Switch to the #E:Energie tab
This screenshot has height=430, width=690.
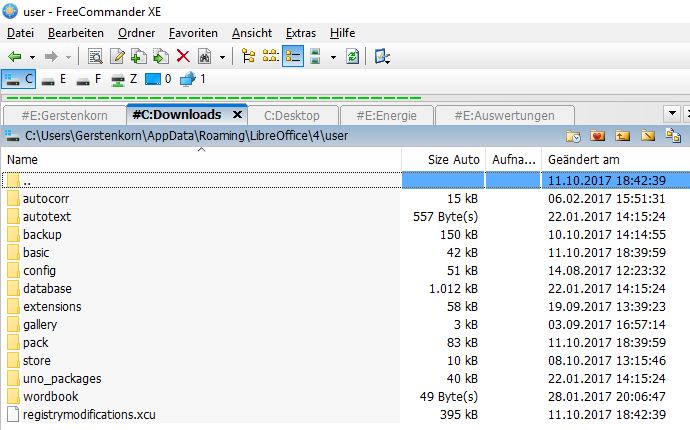click(386, 116)
